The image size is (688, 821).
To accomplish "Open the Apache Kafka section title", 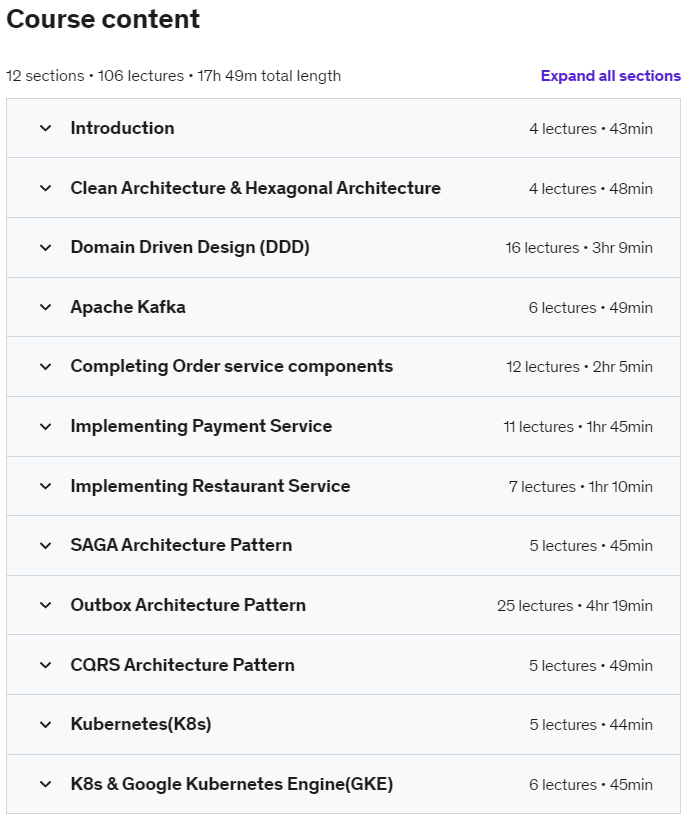I will point(128,307).
